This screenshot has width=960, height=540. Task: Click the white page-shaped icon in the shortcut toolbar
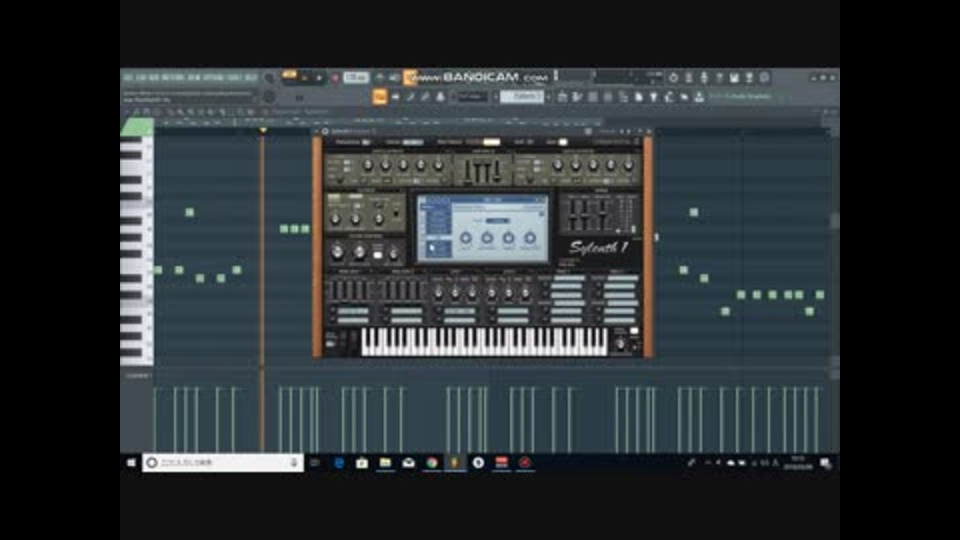click(x=639, y=97)
